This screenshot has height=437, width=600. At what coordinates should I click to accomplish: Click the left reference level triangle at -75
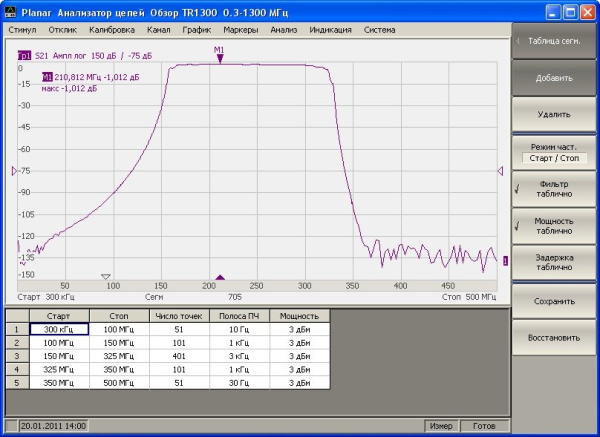coord(13,172)
